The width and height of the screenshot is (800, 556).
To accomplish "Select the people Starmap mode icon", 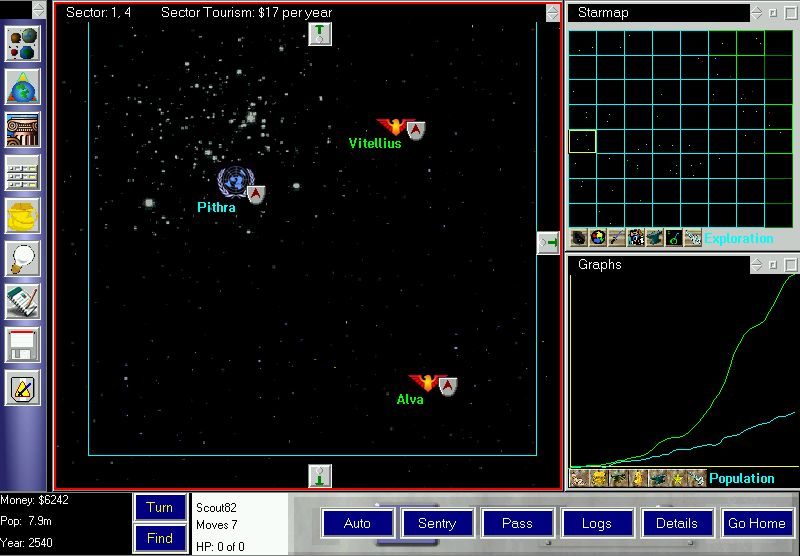I will [636, 238].
